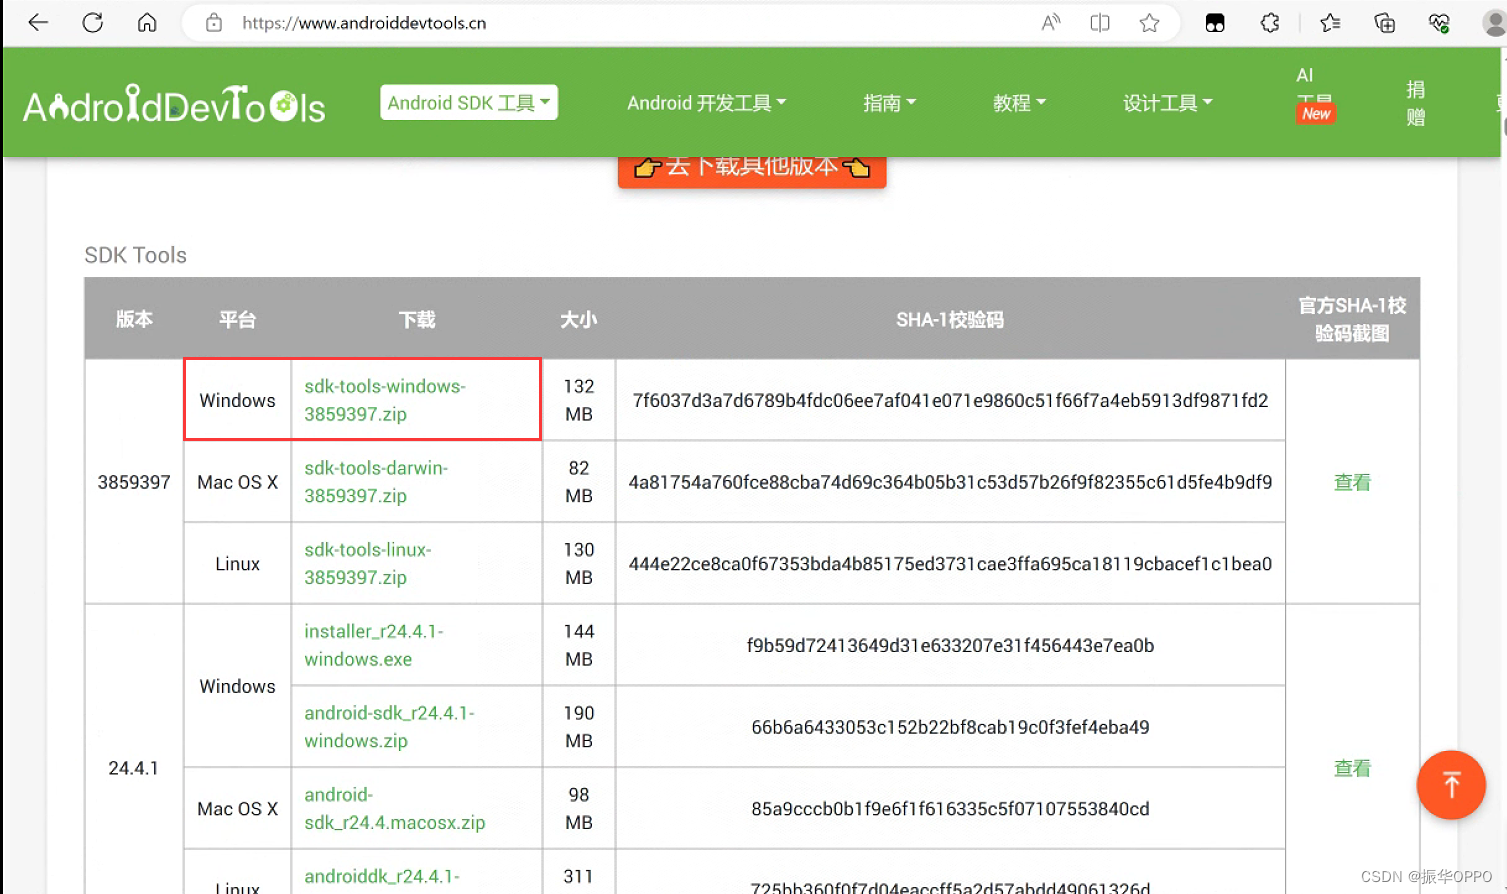1507x894 pixels.
Task: Open the 捐赠 menu item
Action: (1416, 103)
